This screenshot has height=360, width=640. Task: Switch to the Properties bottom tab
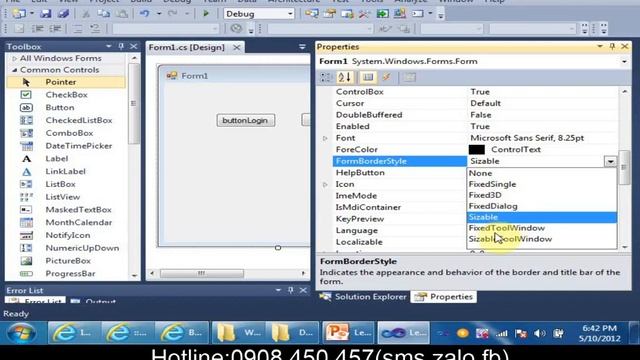444,297
